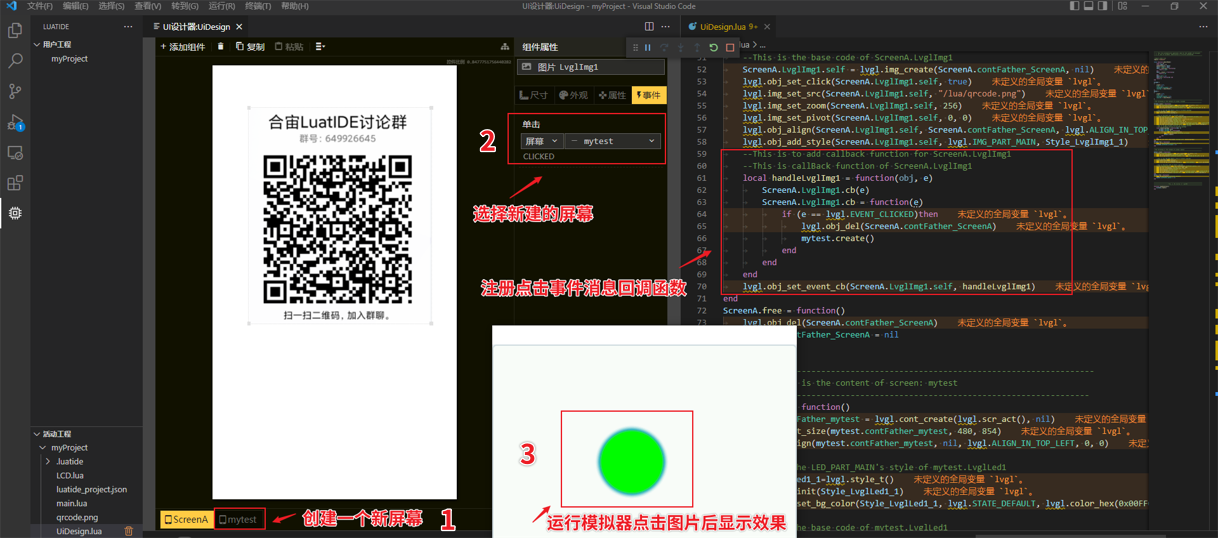Pause the debug session
This screenshot has height=538, width=1218.
tap(648, 47)
